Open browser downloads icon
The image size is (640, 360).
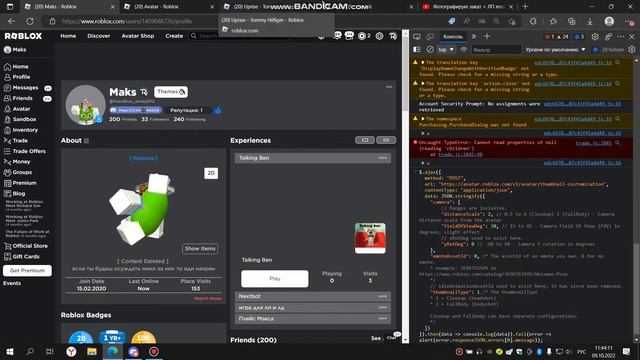point(590,21)
